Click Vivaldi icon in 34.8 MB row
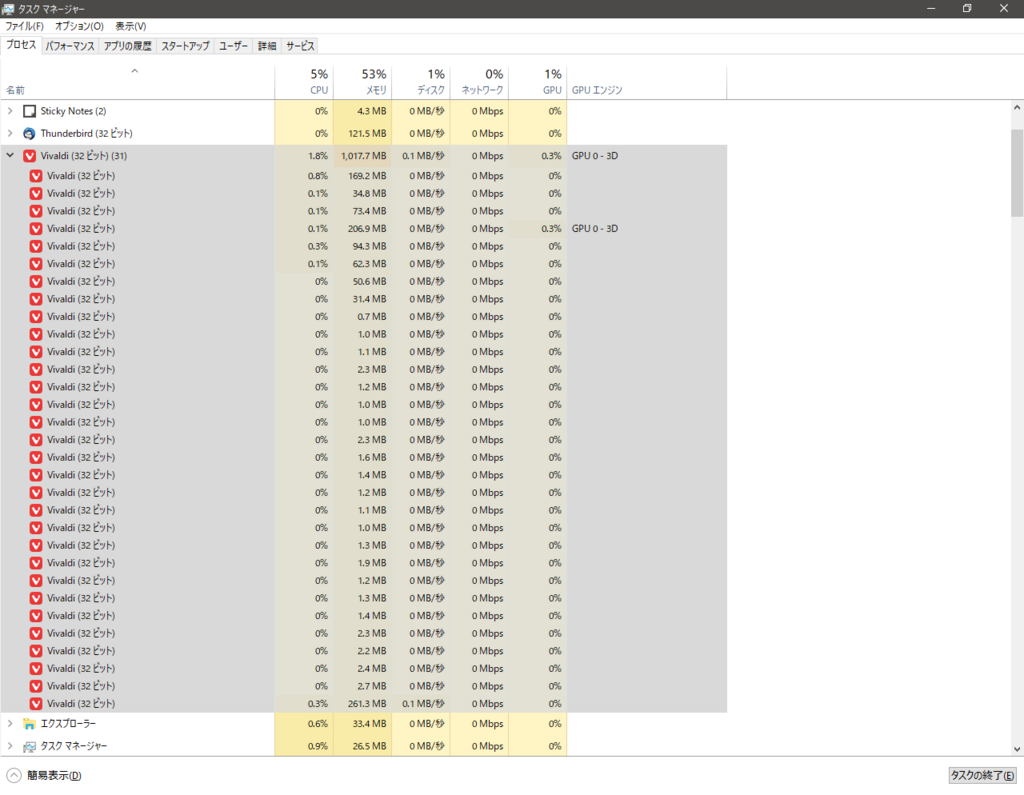Image resolution: width=1024 pixels, height=795 pixels. point(36,193)
